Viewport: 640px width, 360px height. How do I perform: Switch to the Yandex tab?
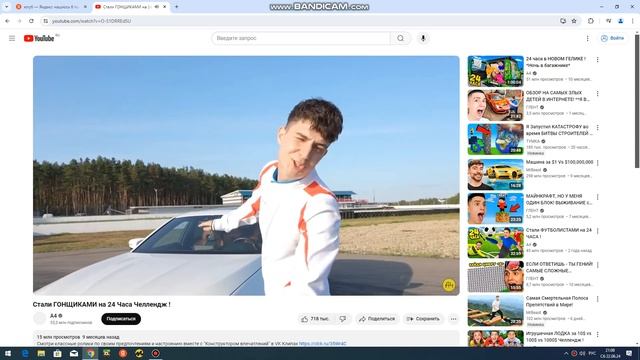[51, 7]
